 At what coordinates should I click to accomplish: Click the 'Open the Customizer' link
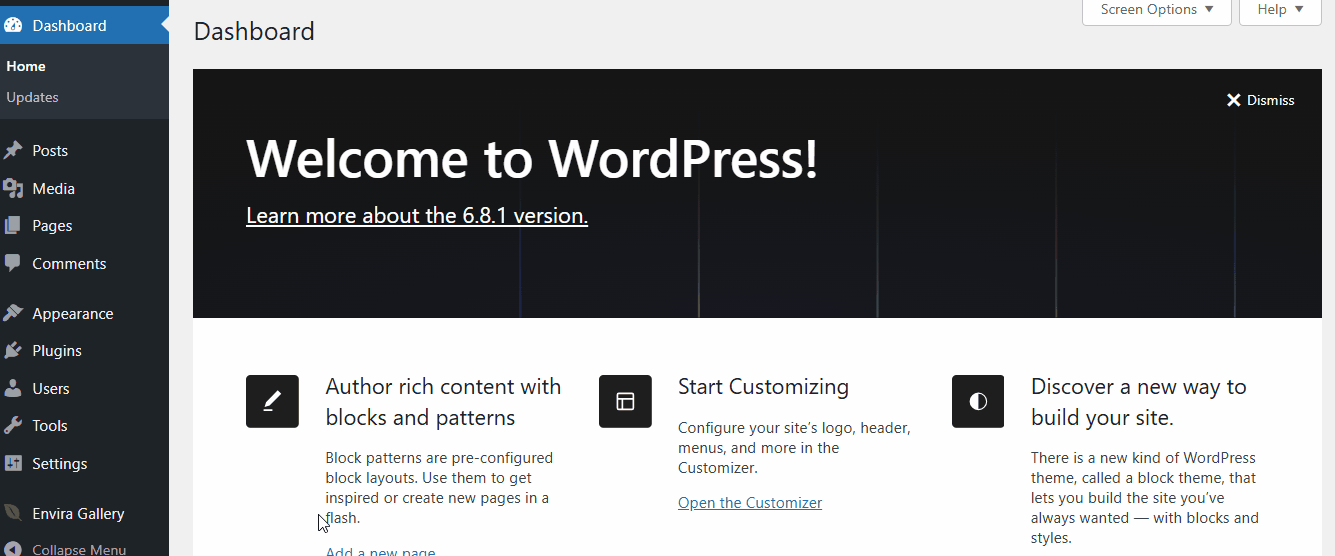pos(749,503)
